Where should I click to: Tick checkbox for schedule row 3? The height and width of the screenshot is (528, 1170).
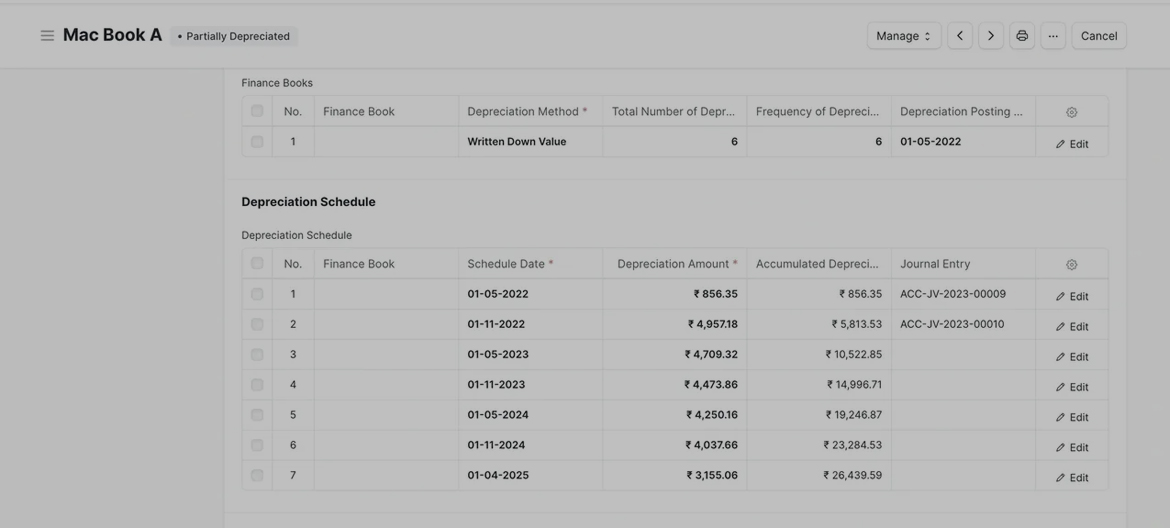pos(257,355)
